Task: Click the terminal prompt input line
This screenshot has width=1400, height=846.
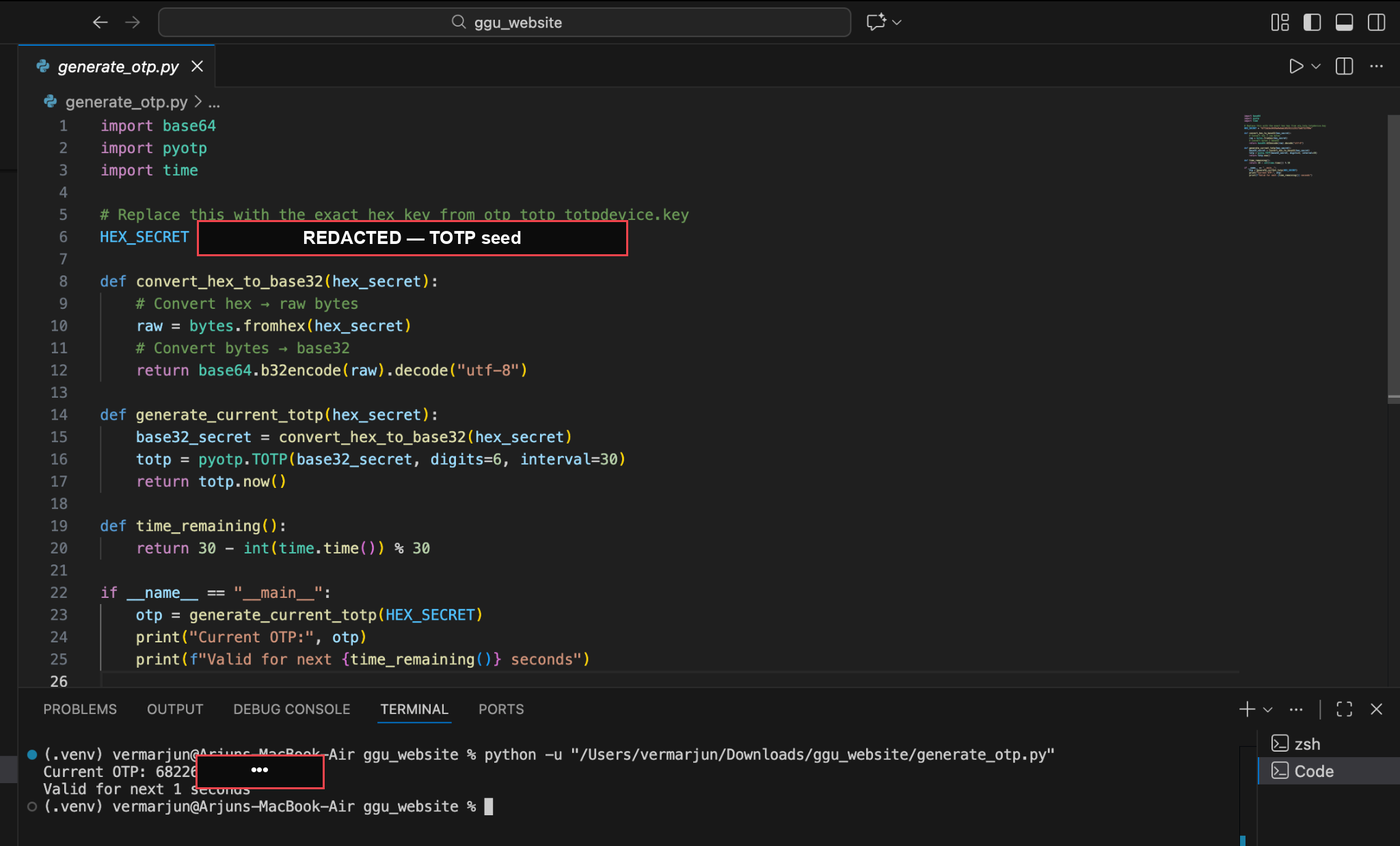Action: click(x=270, y=806)
